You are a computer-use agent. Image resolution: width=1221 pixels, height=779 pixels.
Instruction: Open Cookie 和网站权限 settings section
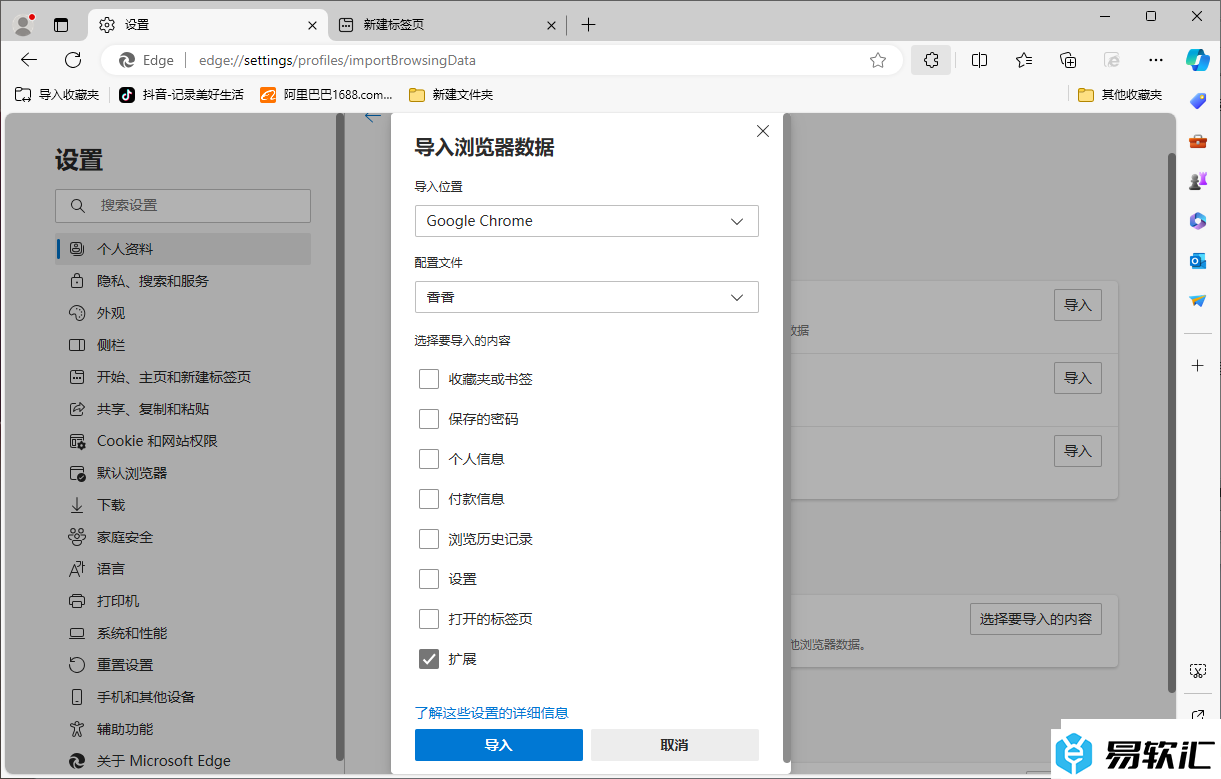(183, 441)
